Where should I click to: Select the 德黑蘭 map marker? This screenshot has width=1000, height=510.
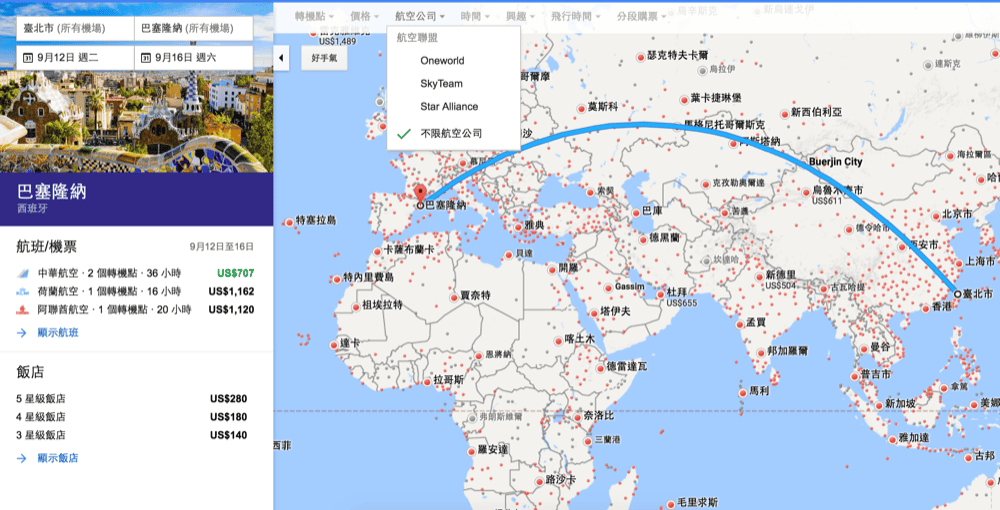tap(642, 239)
